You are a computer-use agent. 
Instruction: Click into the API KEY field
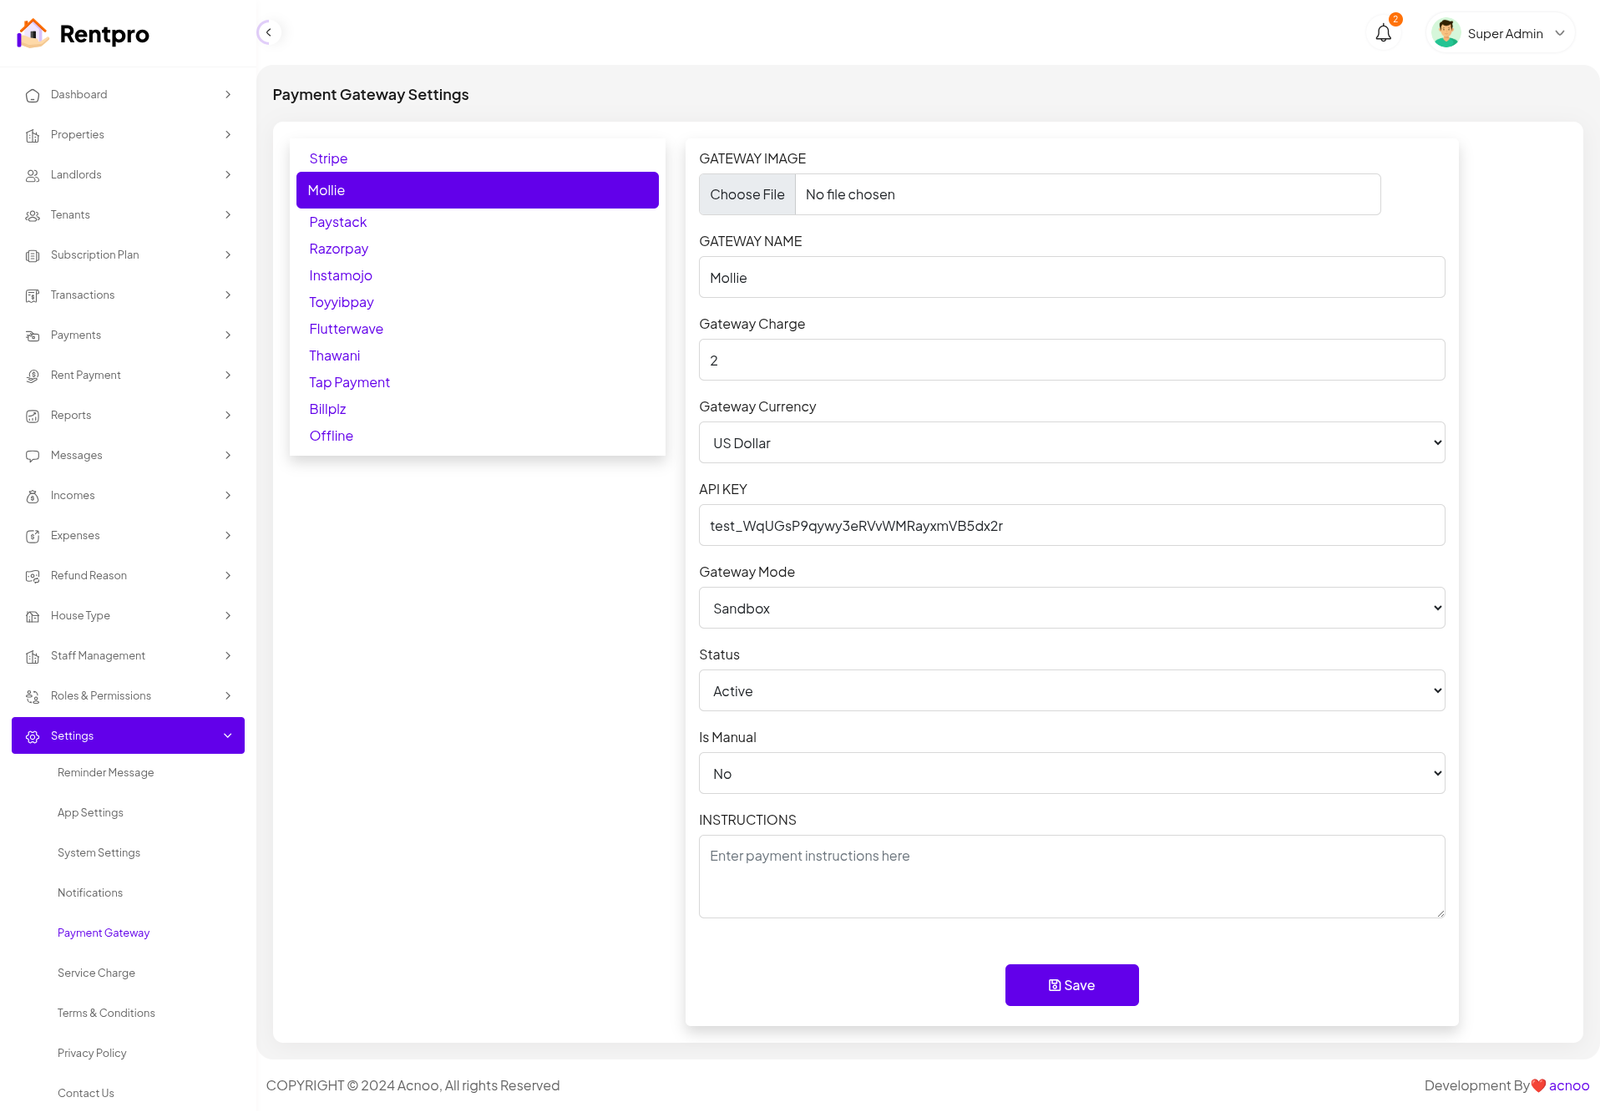[1071, 526]
